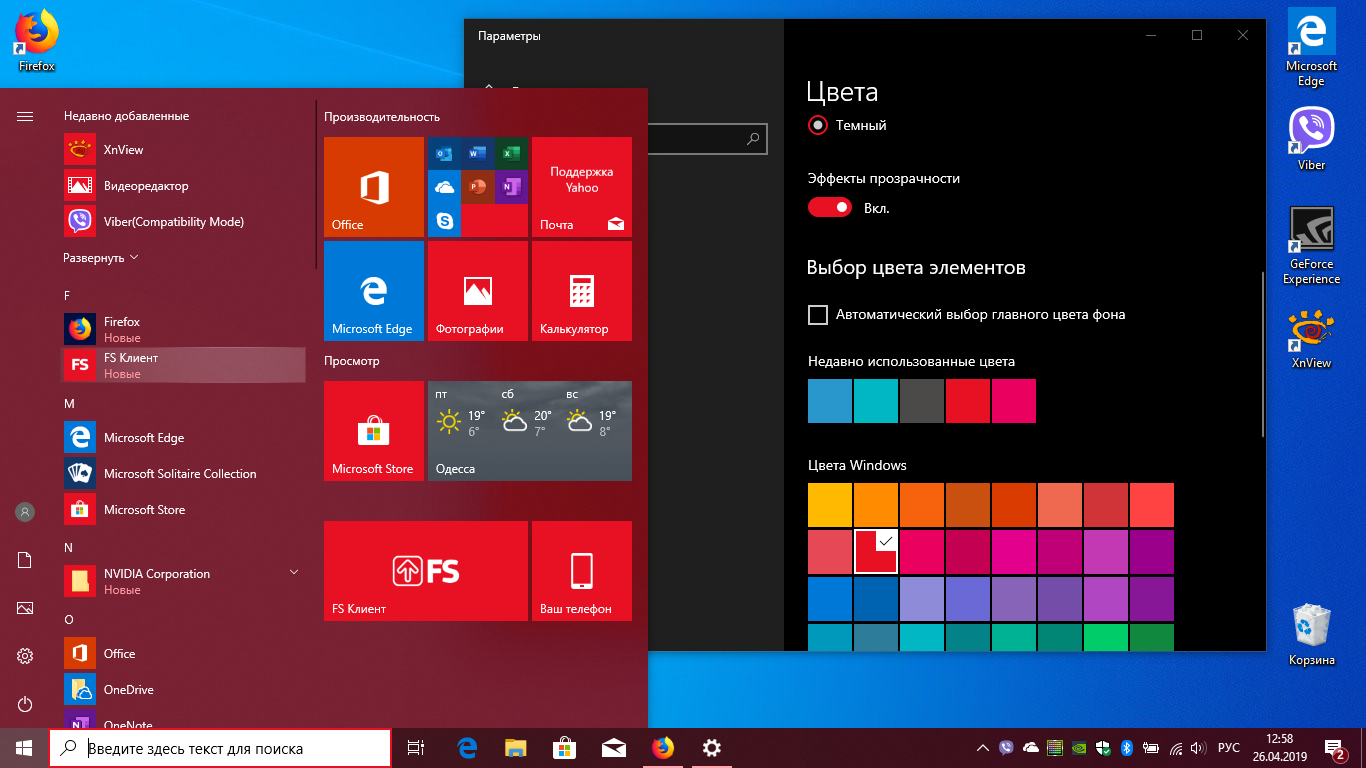Click the Office live tile
Screen dimensions: 1366x768
tap(374, 187)
